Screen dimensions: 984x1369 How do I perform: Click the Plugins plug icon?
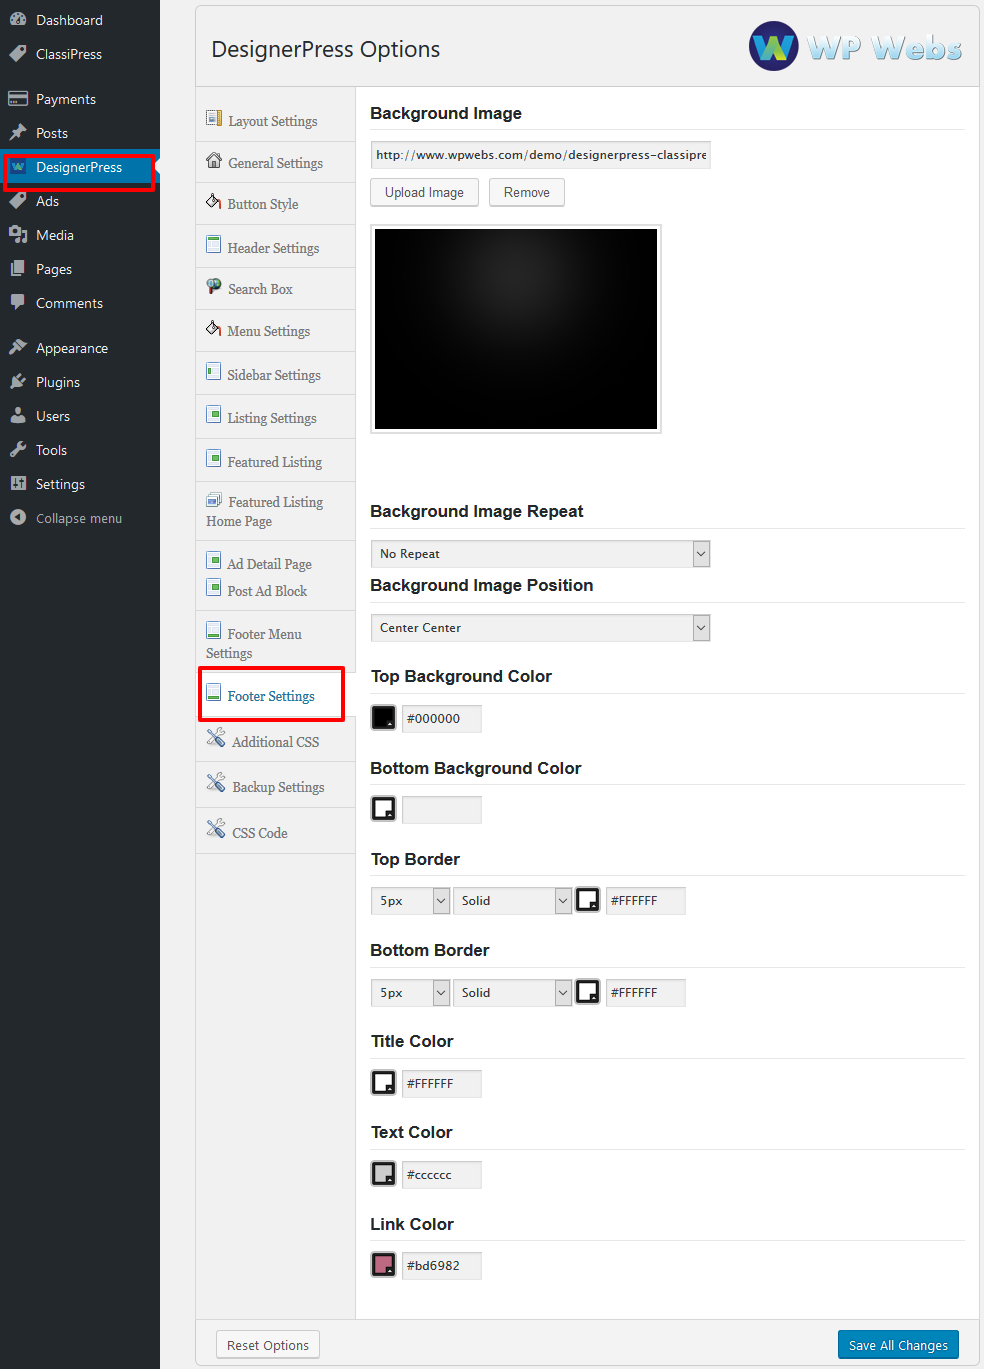click(18, 382)
